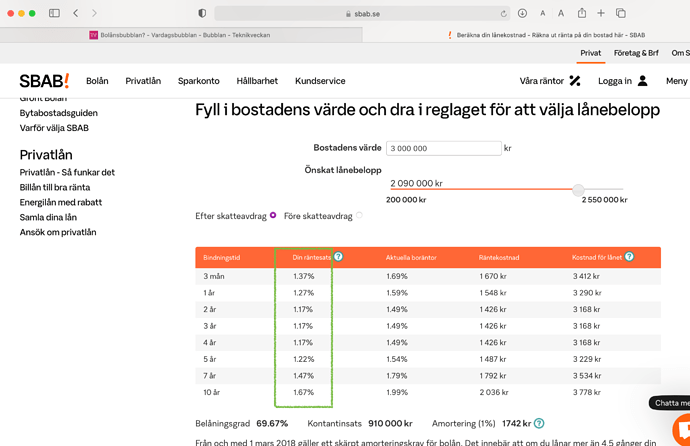Click the 3 412 kr loan cost
690x446 pixels.
586,276
